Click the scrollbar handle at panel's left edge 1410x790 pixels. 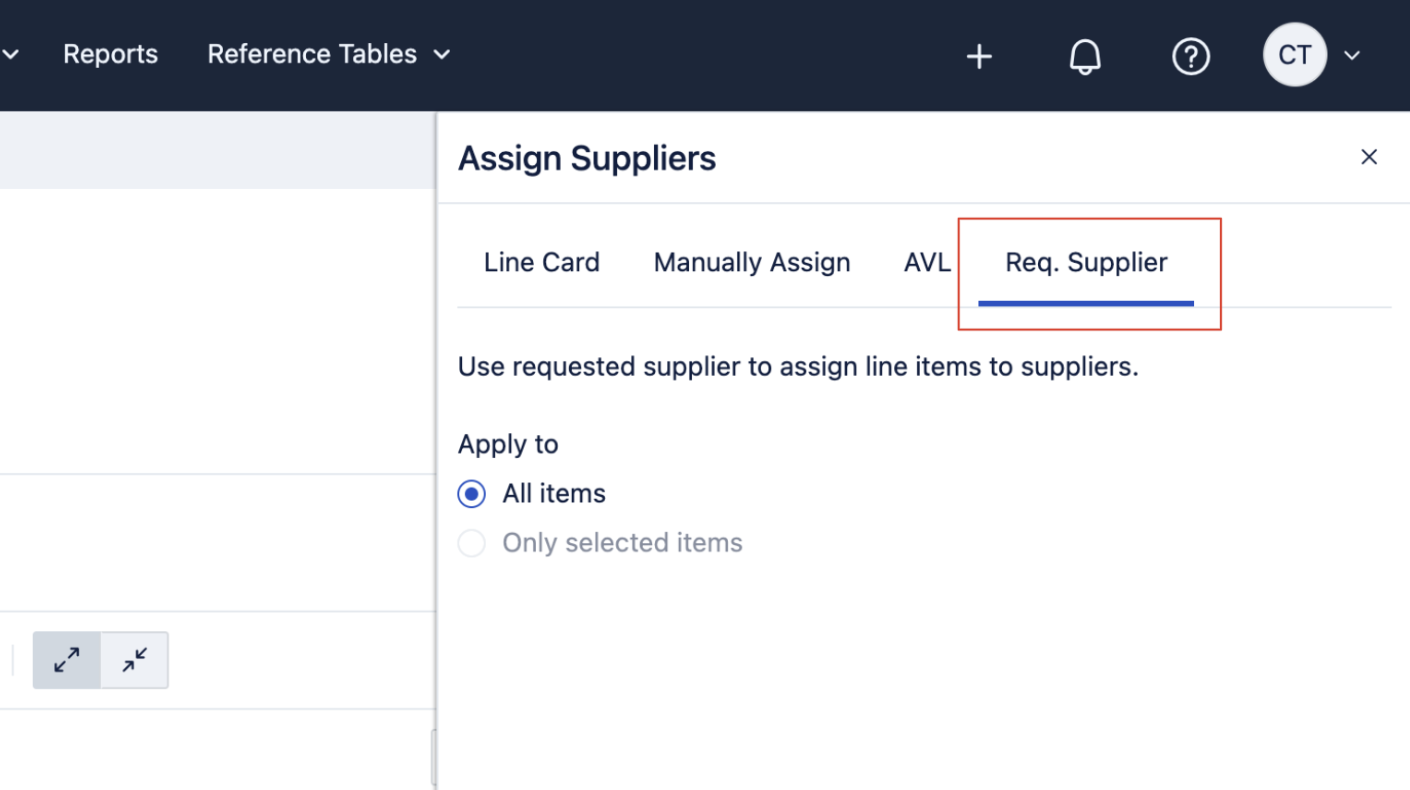(433, 757)
